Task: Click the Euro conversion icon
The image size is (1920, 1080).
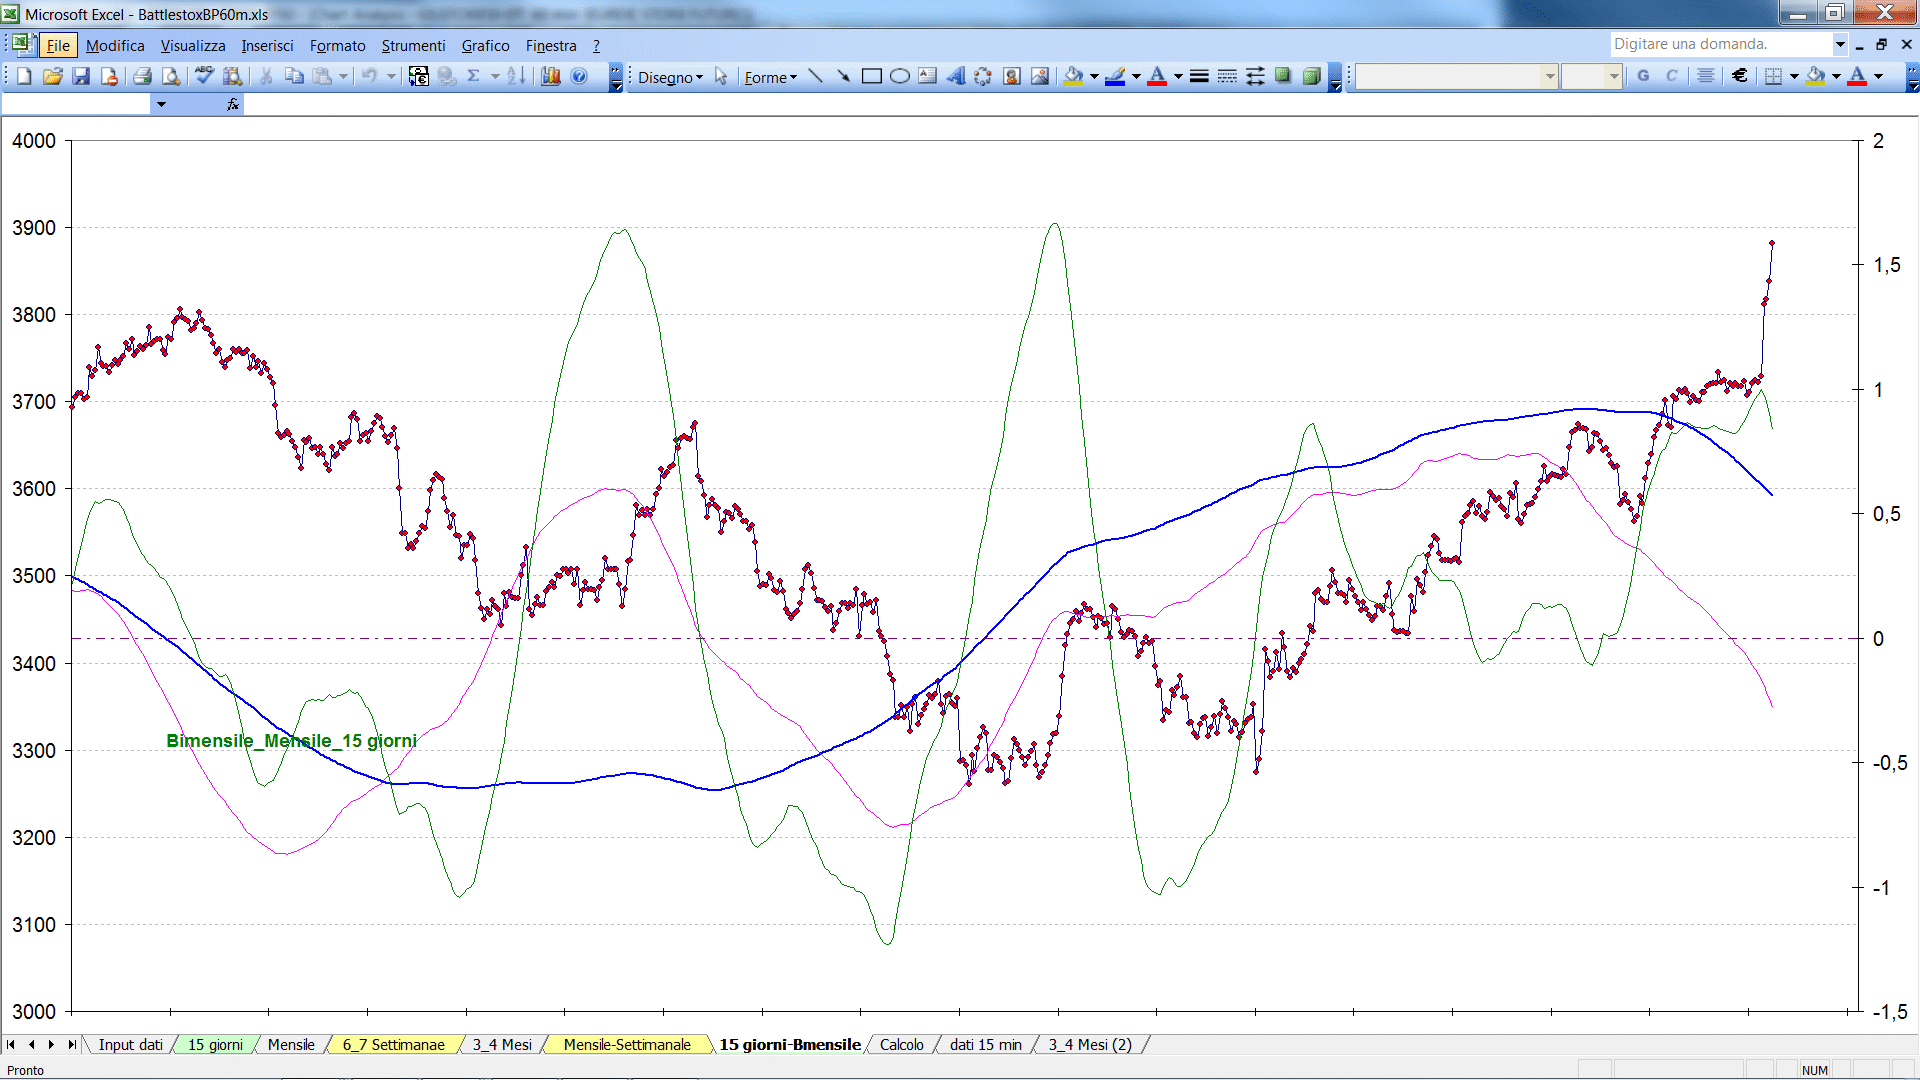Action: click(x=419, y=76)
